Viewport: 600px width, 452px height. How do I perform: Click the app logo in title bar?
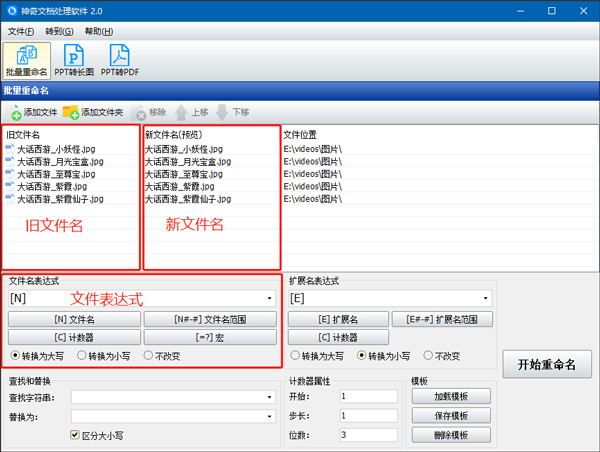(12, 11)
